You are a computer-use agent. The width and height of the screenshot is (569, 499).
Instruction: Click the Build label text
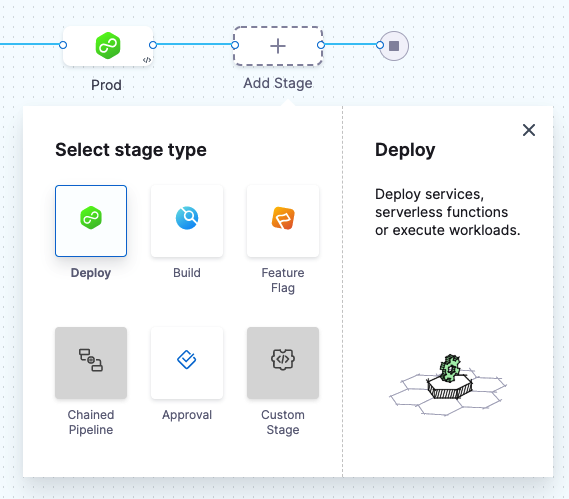pyautogui.click(x=187, y=273)
